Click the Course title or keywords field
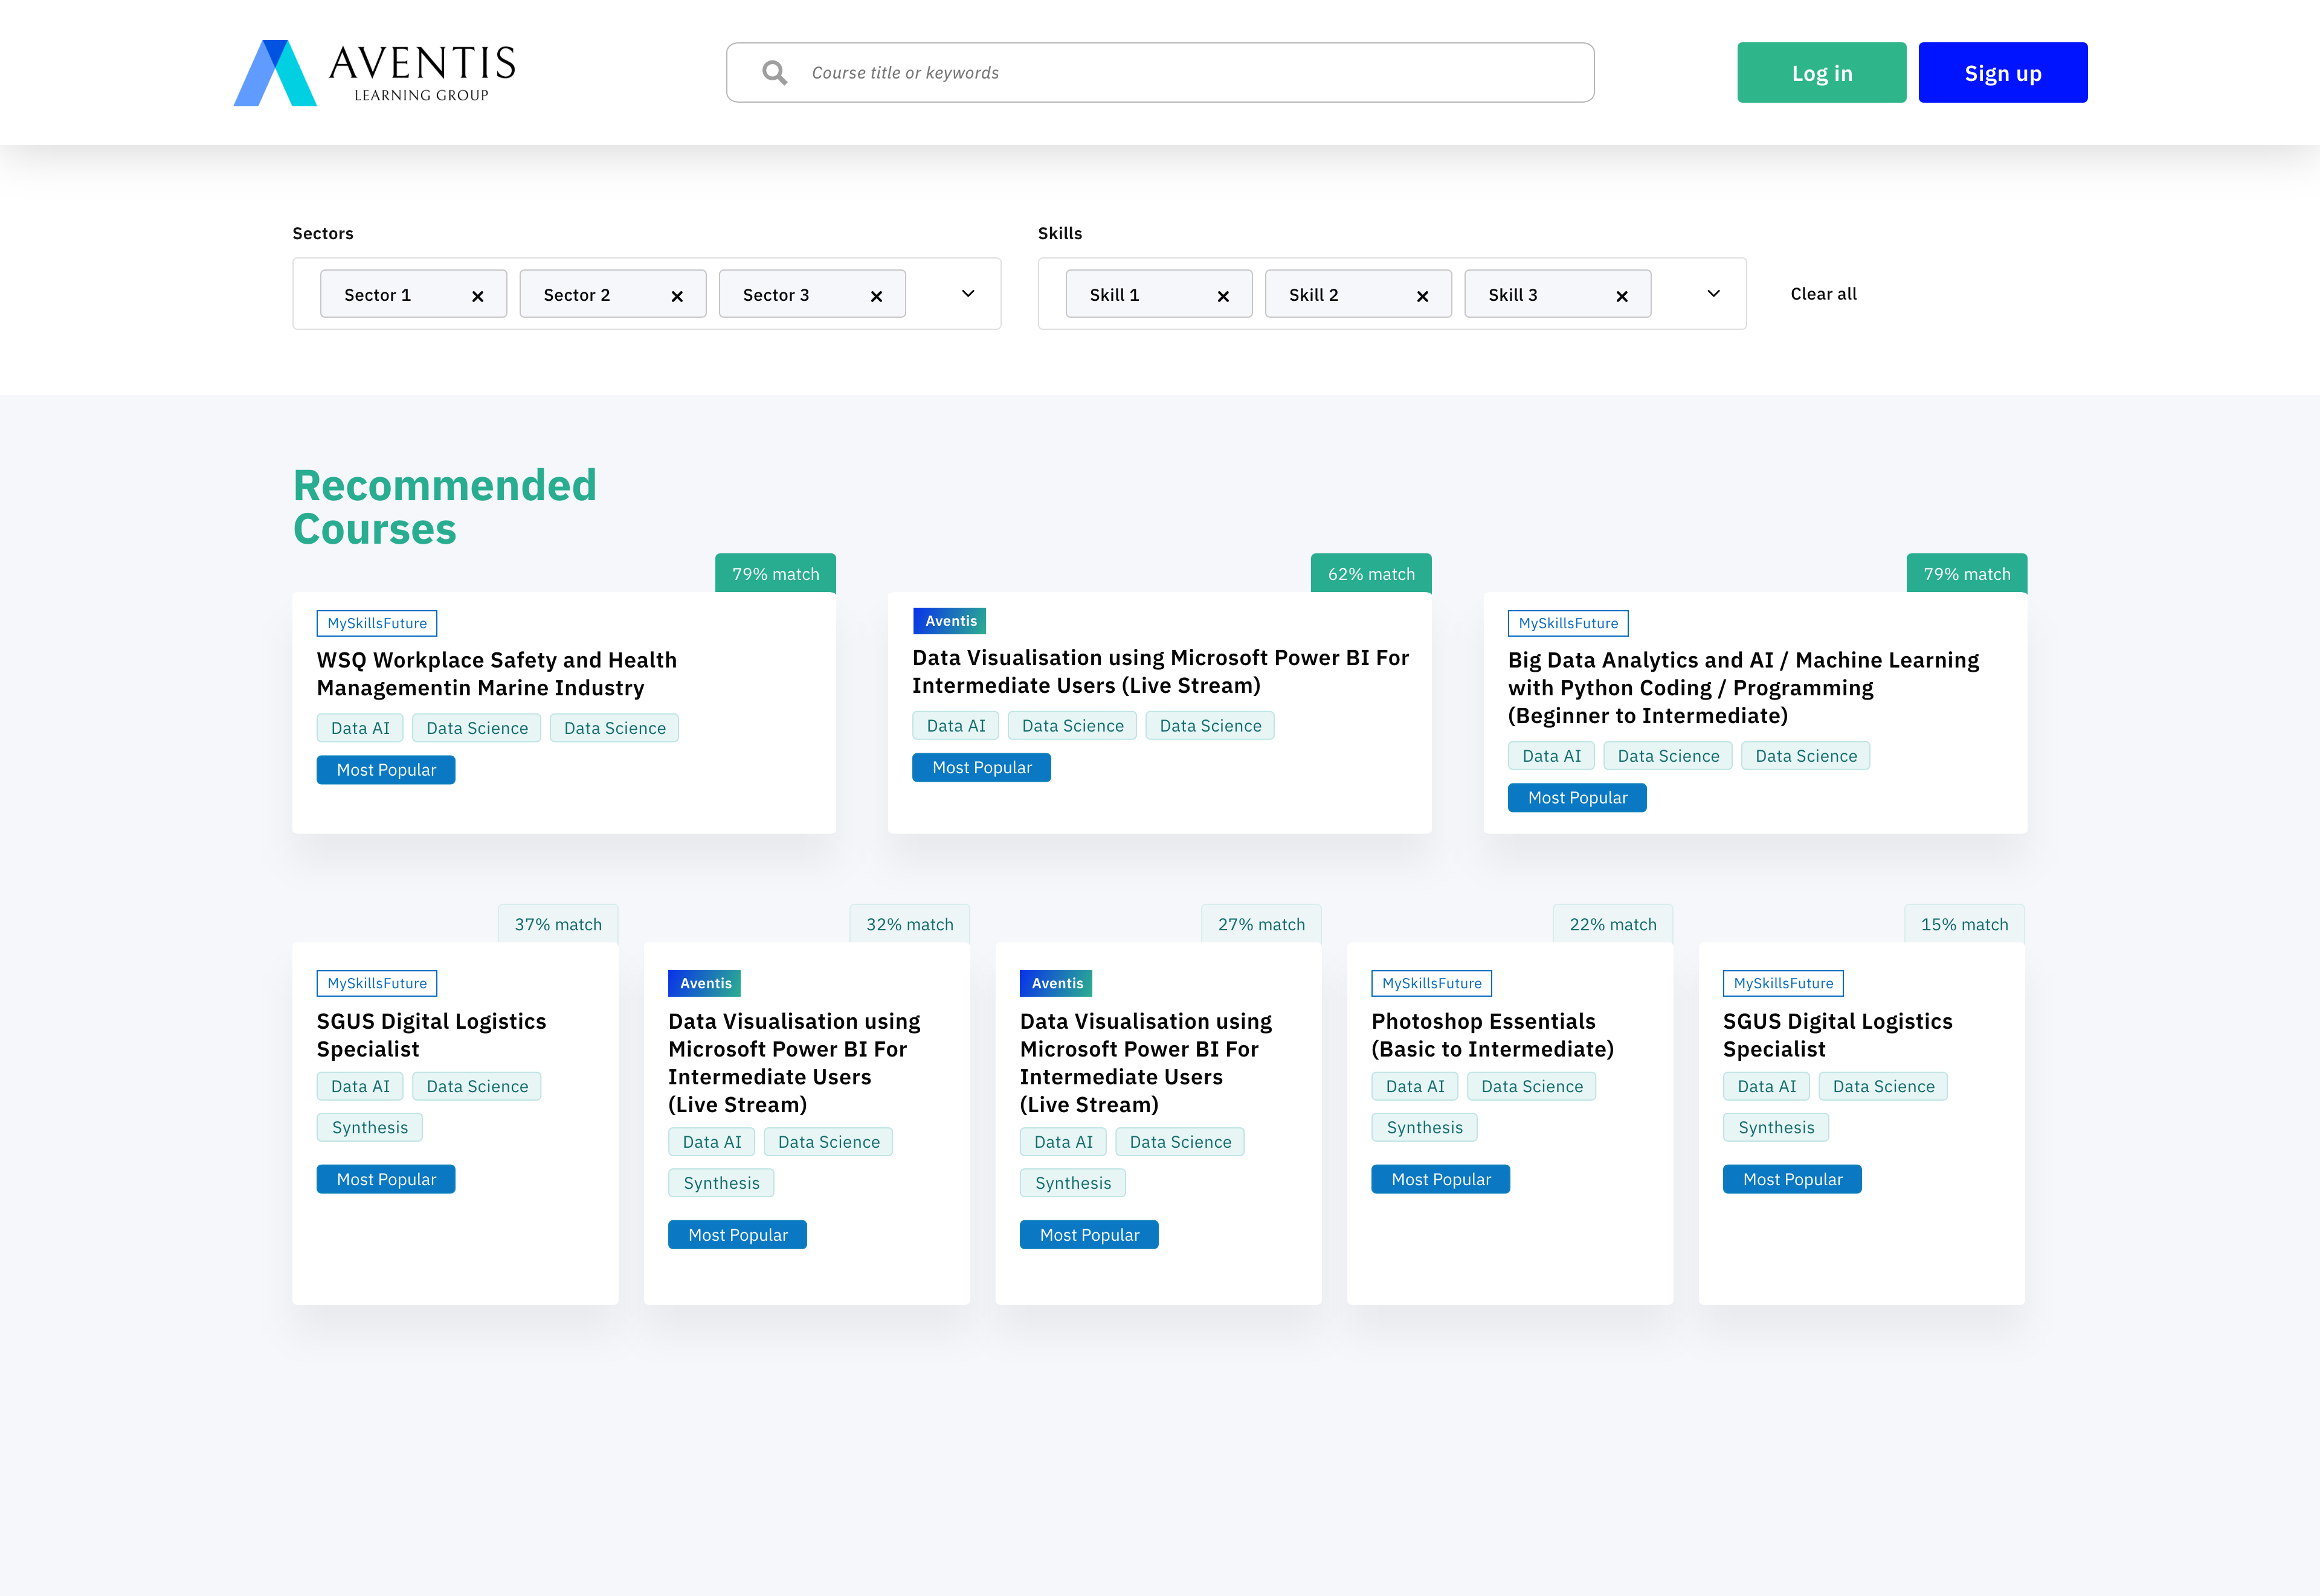Screen dimensions: 2320x1596 [x=1160, y=72]
